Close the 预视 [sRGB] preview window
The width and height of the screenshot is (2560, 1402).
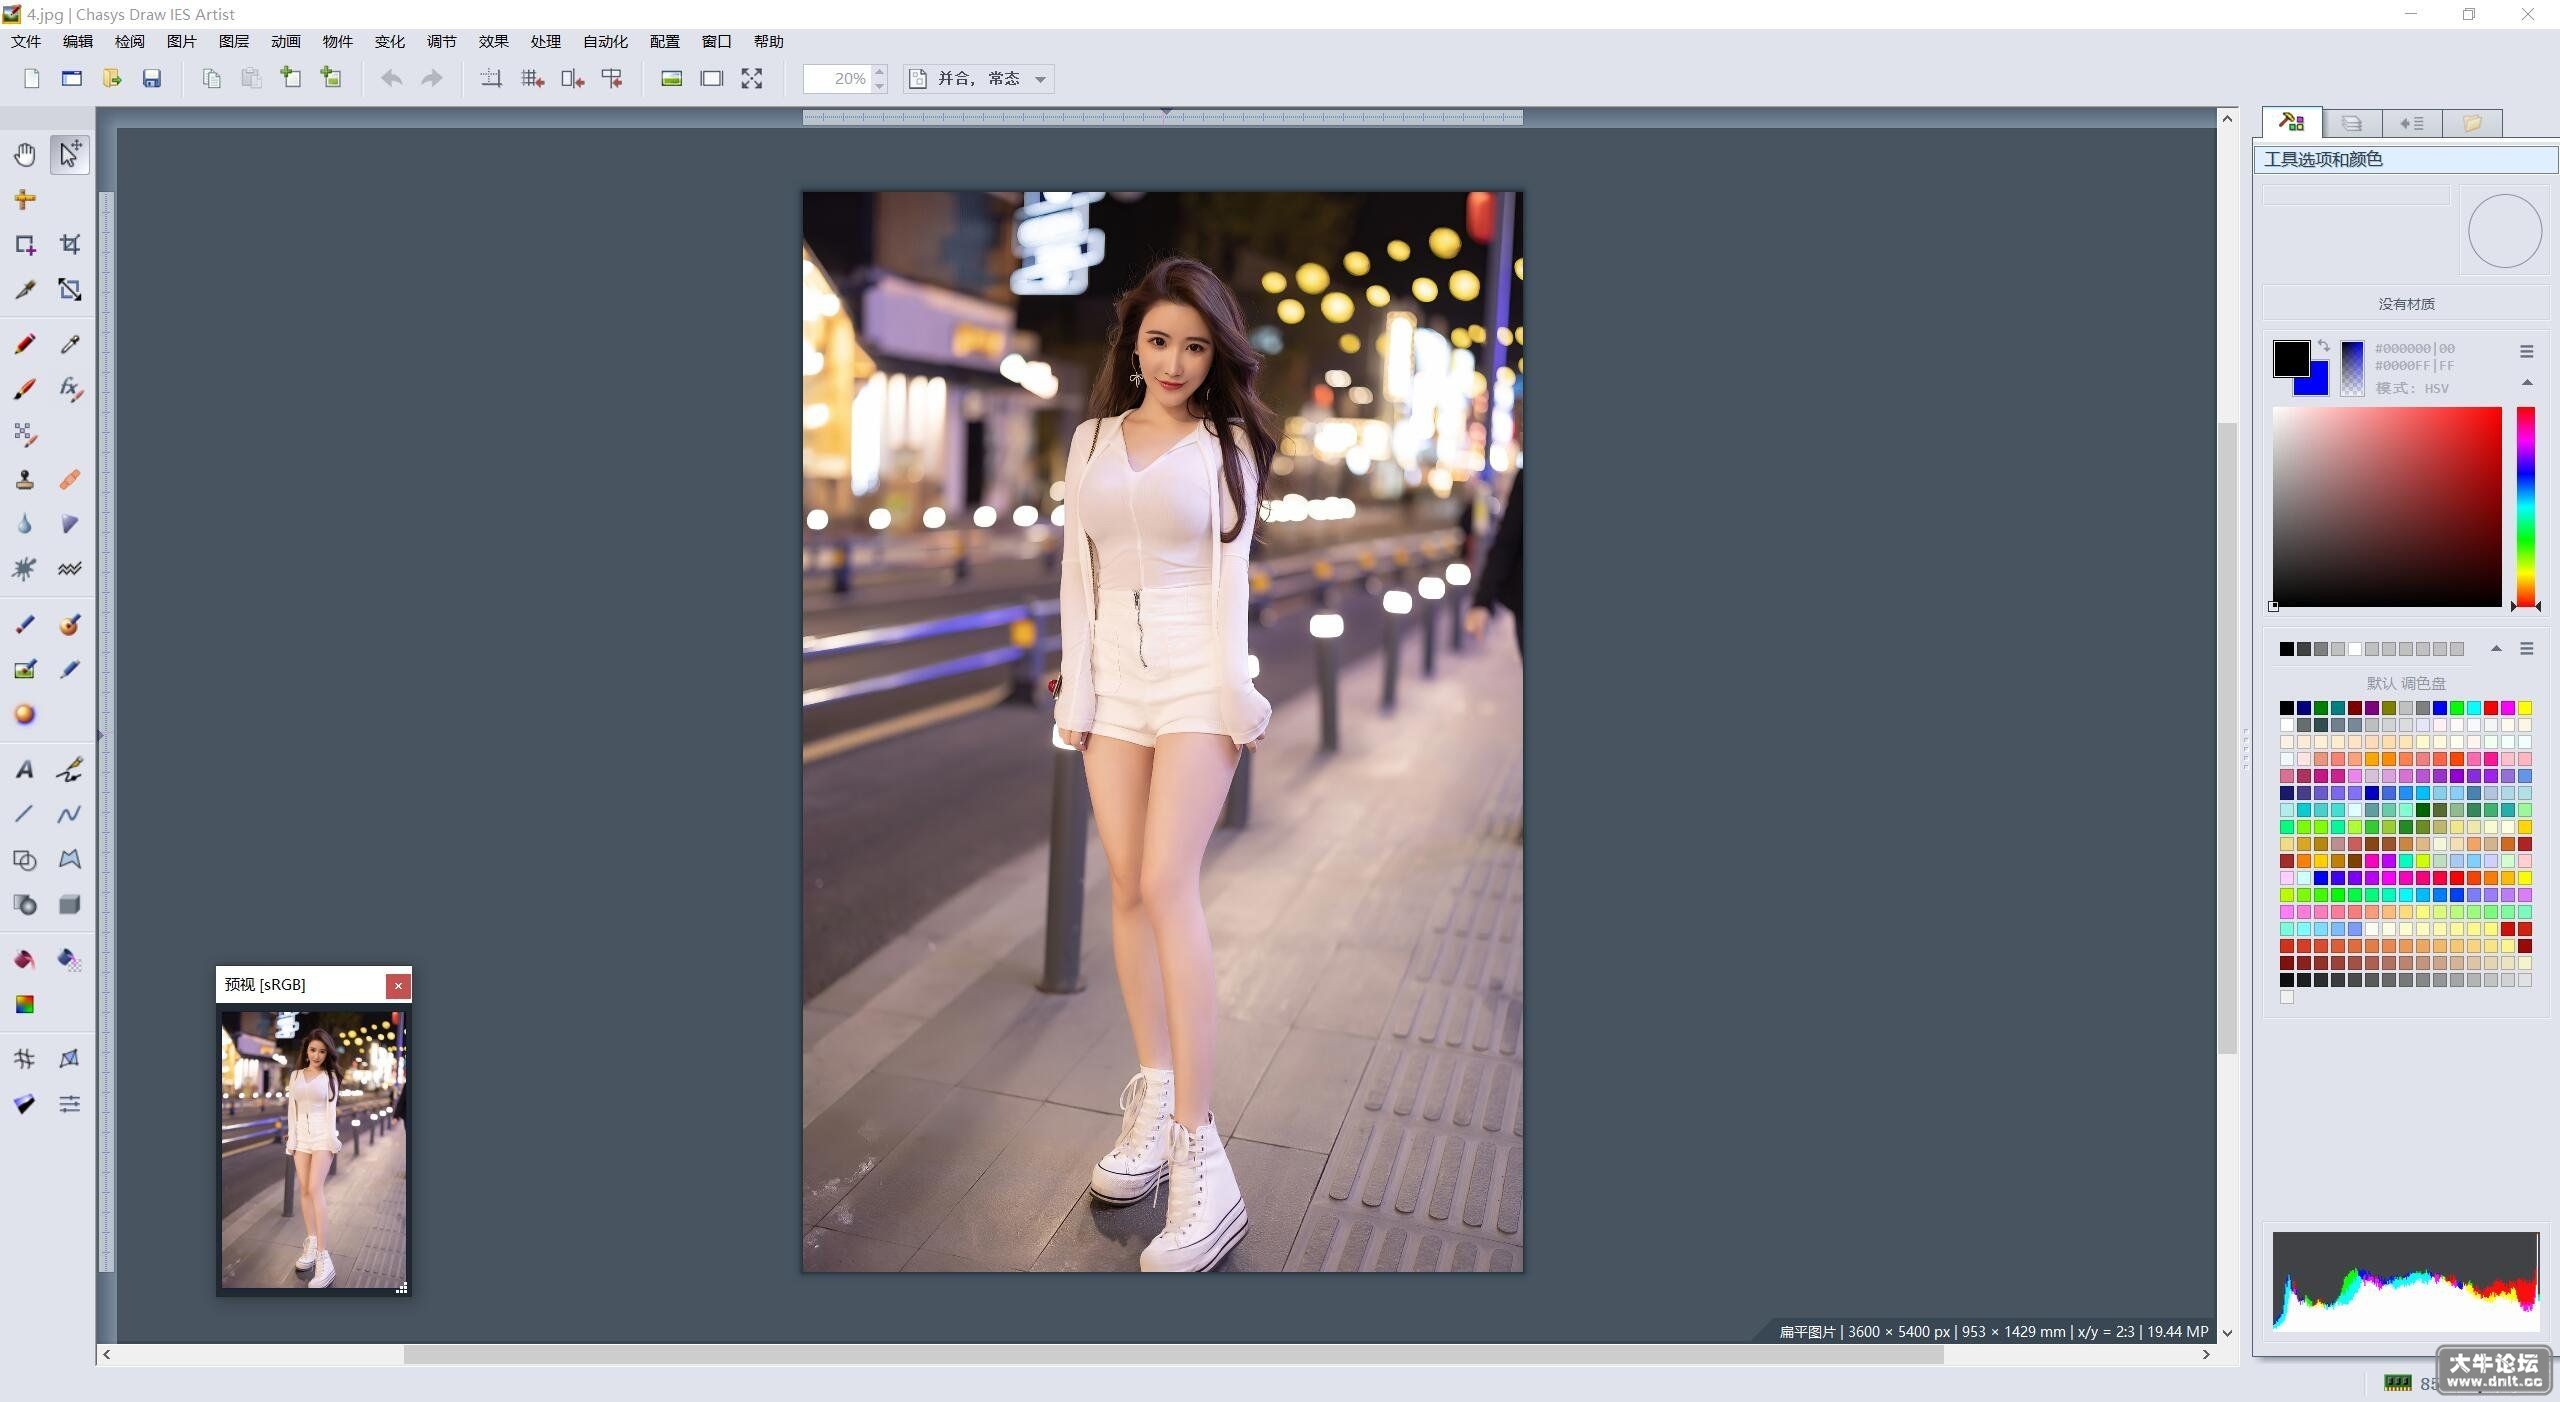[x=398, y=986]
